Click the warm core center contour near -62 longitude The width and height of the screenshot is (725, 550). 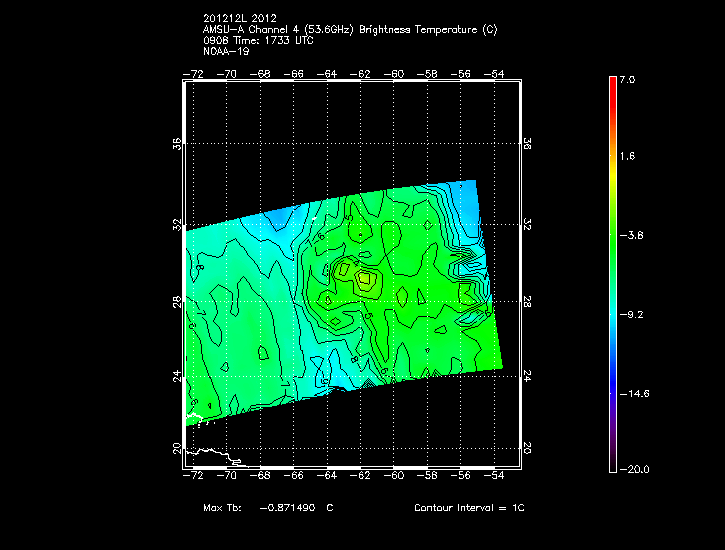(364, 279)
